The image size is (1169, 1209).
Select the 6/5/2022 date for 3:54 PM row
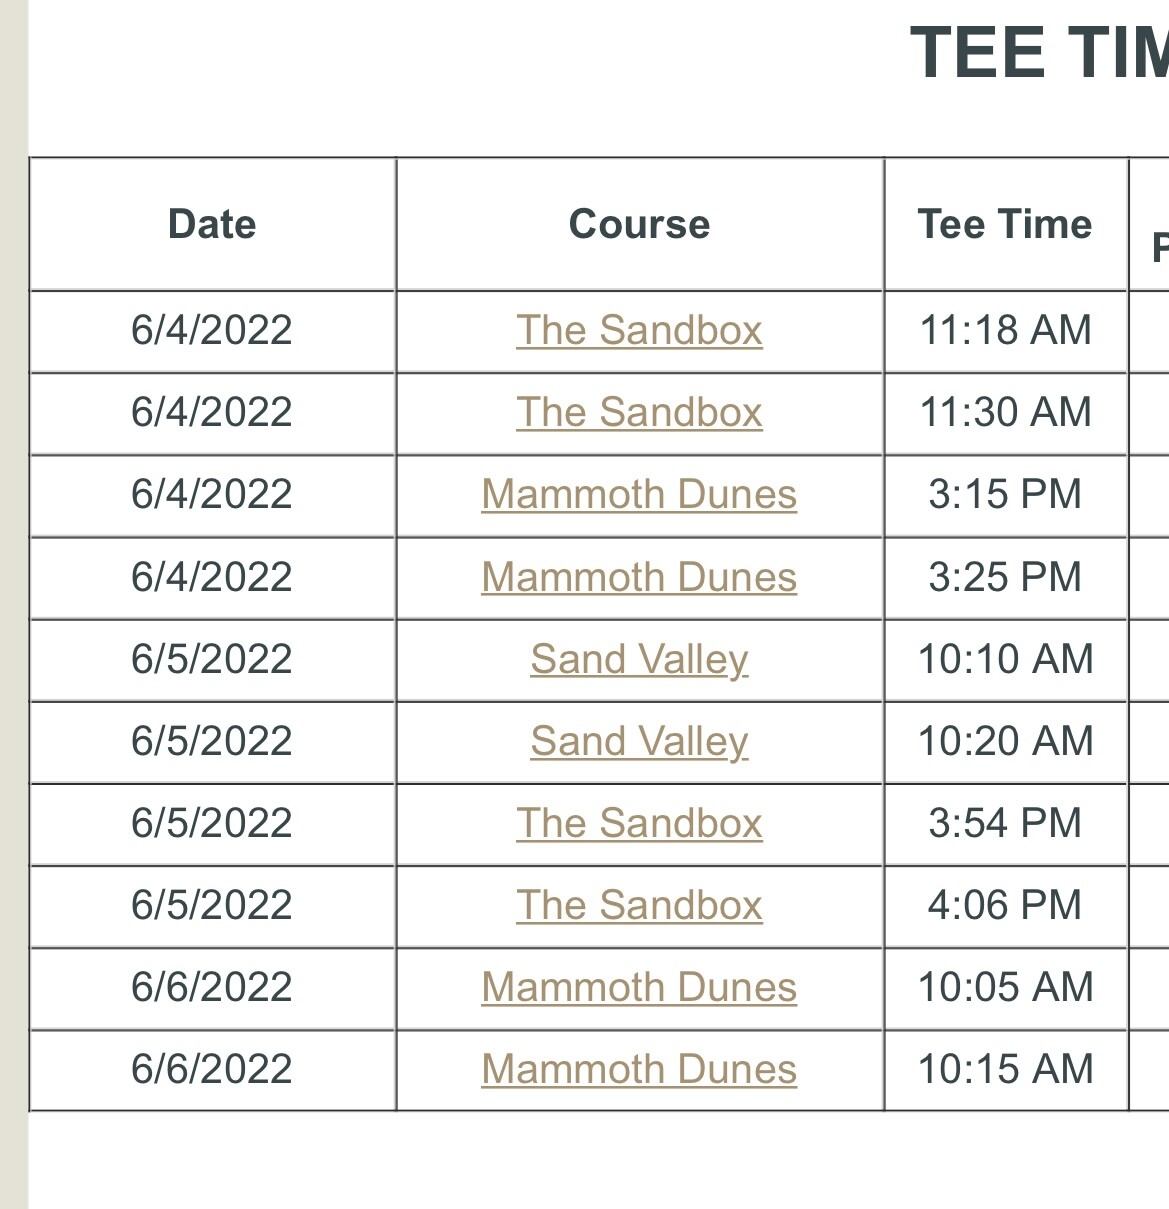pos(212,824)
